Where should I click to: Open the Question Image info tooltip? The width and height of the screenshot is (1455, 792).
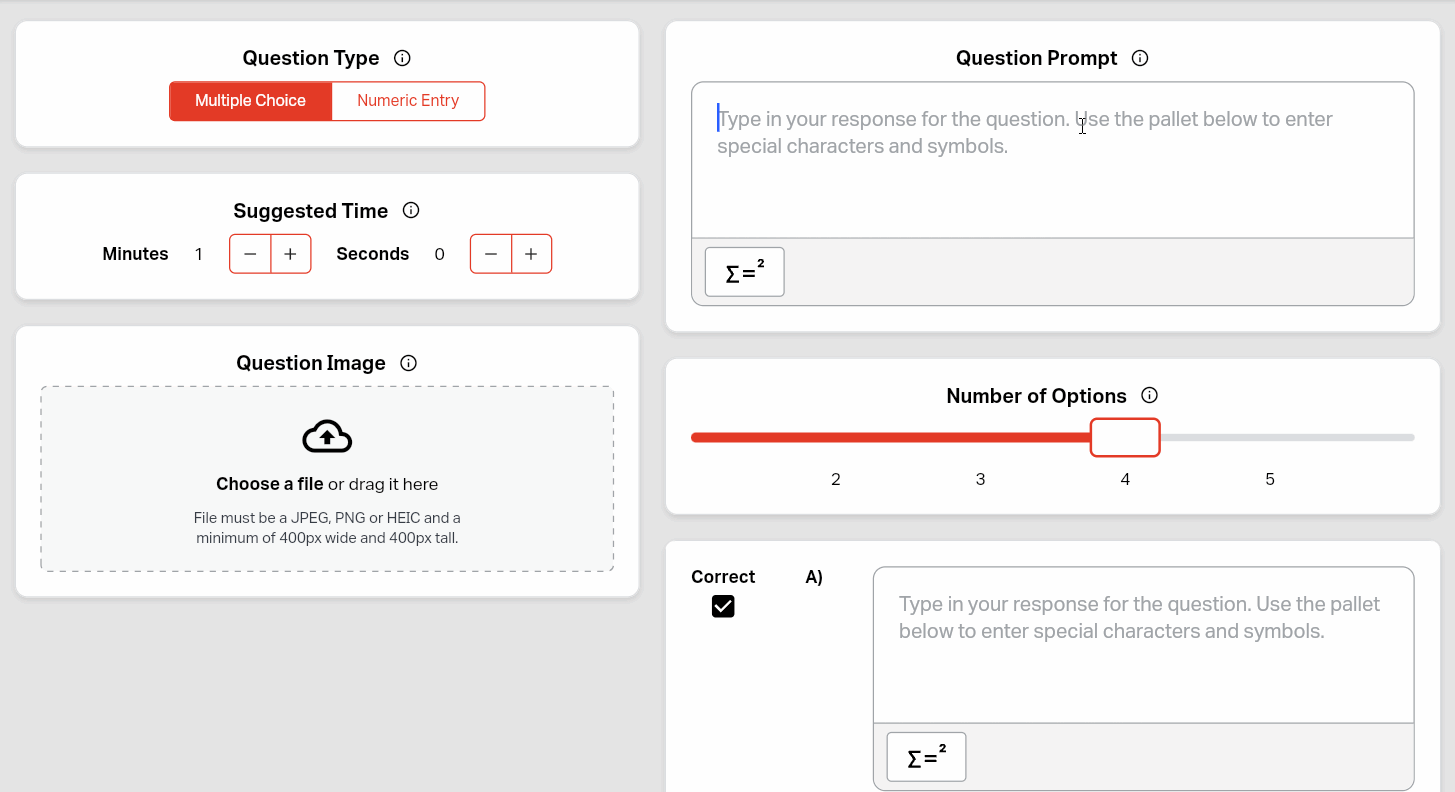408,363
